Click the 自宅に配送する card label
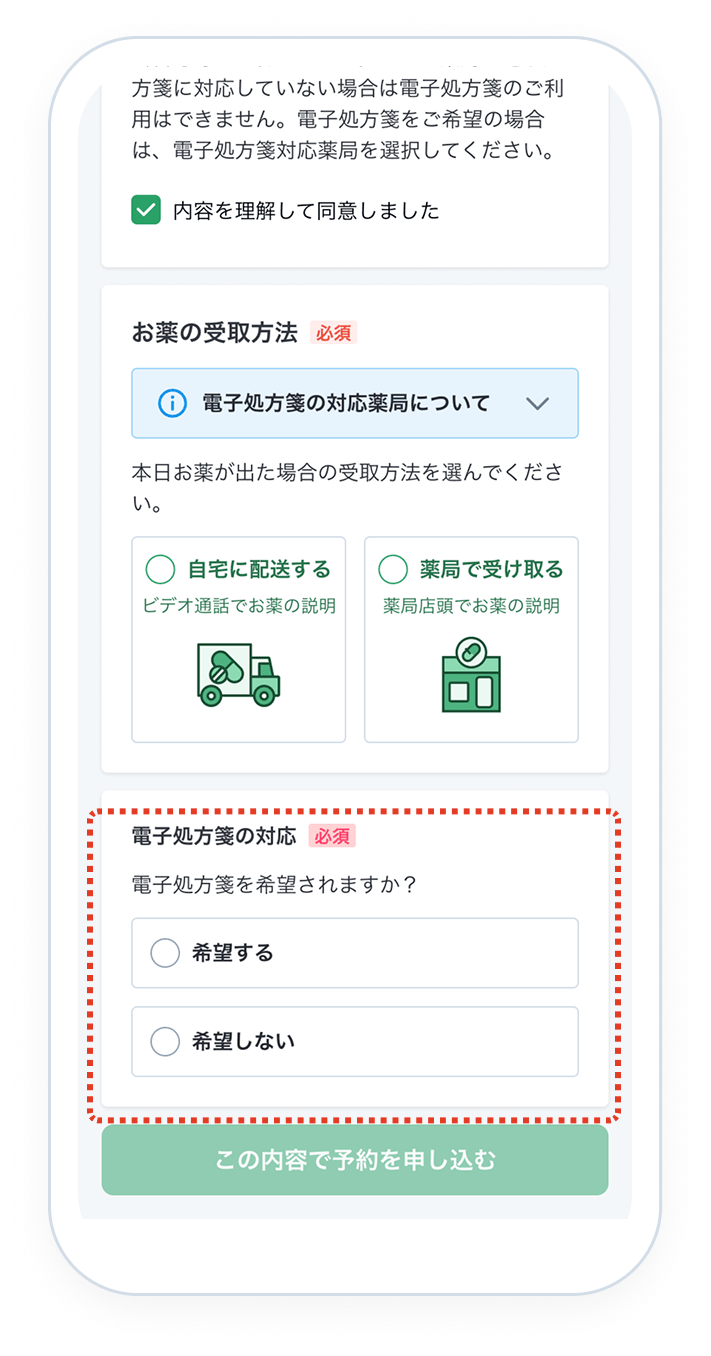The image size is (711, 1356). 259,569
